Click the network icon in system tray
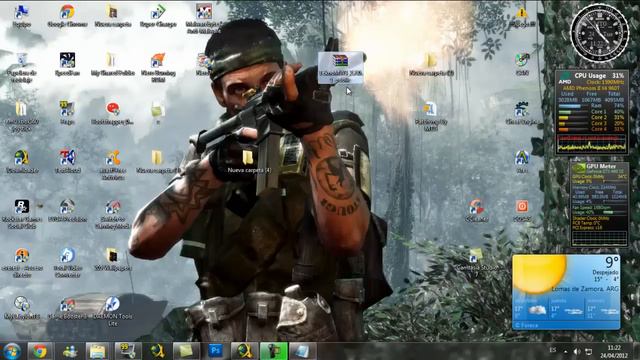Viewport: 640px width, 360px height. (x=589, y=351)
